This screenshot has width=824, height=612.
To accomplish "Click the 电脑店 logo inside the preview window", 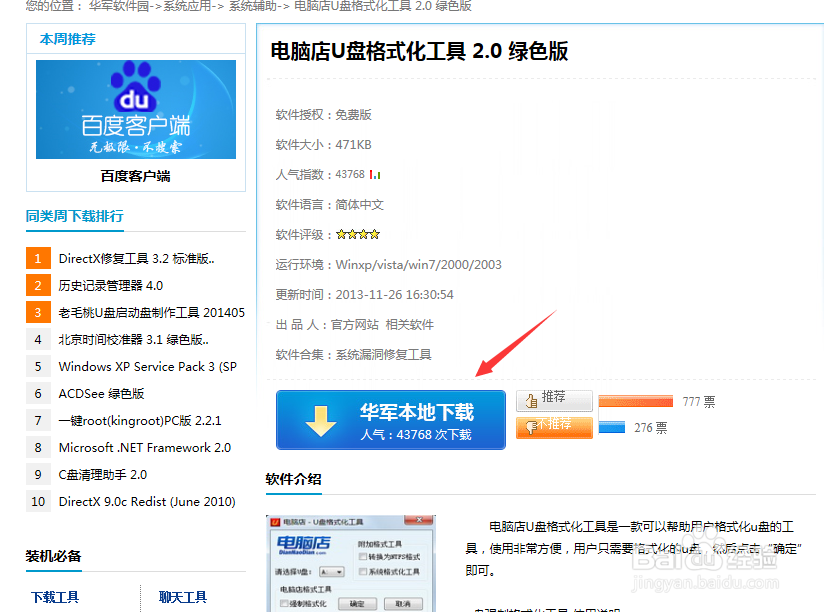I will 303,543.
